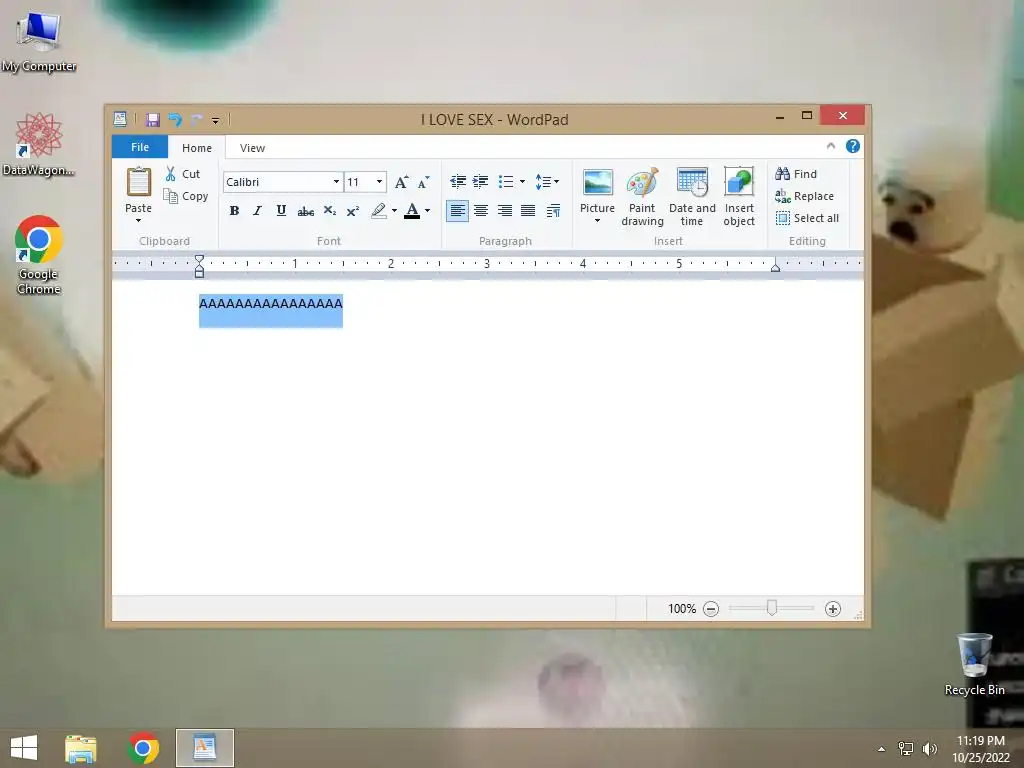Start a bulleted list
This screenshot has width=1024, height=768.
pos(505,182)
